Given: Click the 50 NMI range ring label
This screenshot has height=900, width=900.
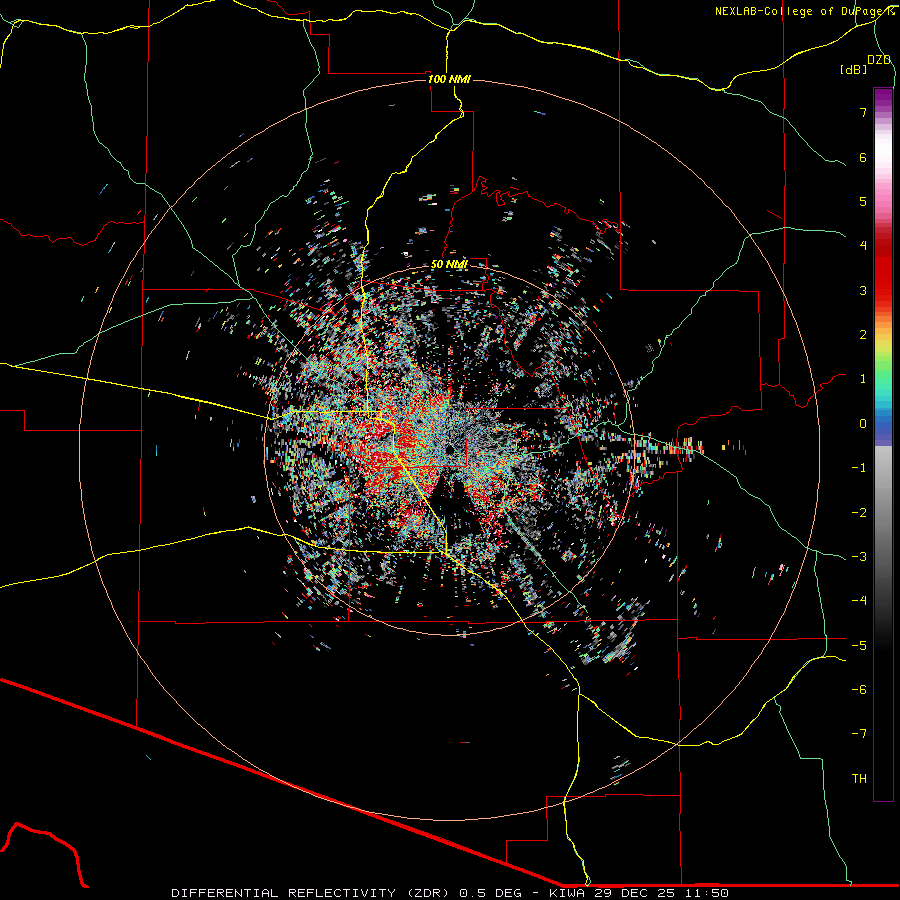Looking at the screenshot, I should pyautogui.click(x=449, y=265).
